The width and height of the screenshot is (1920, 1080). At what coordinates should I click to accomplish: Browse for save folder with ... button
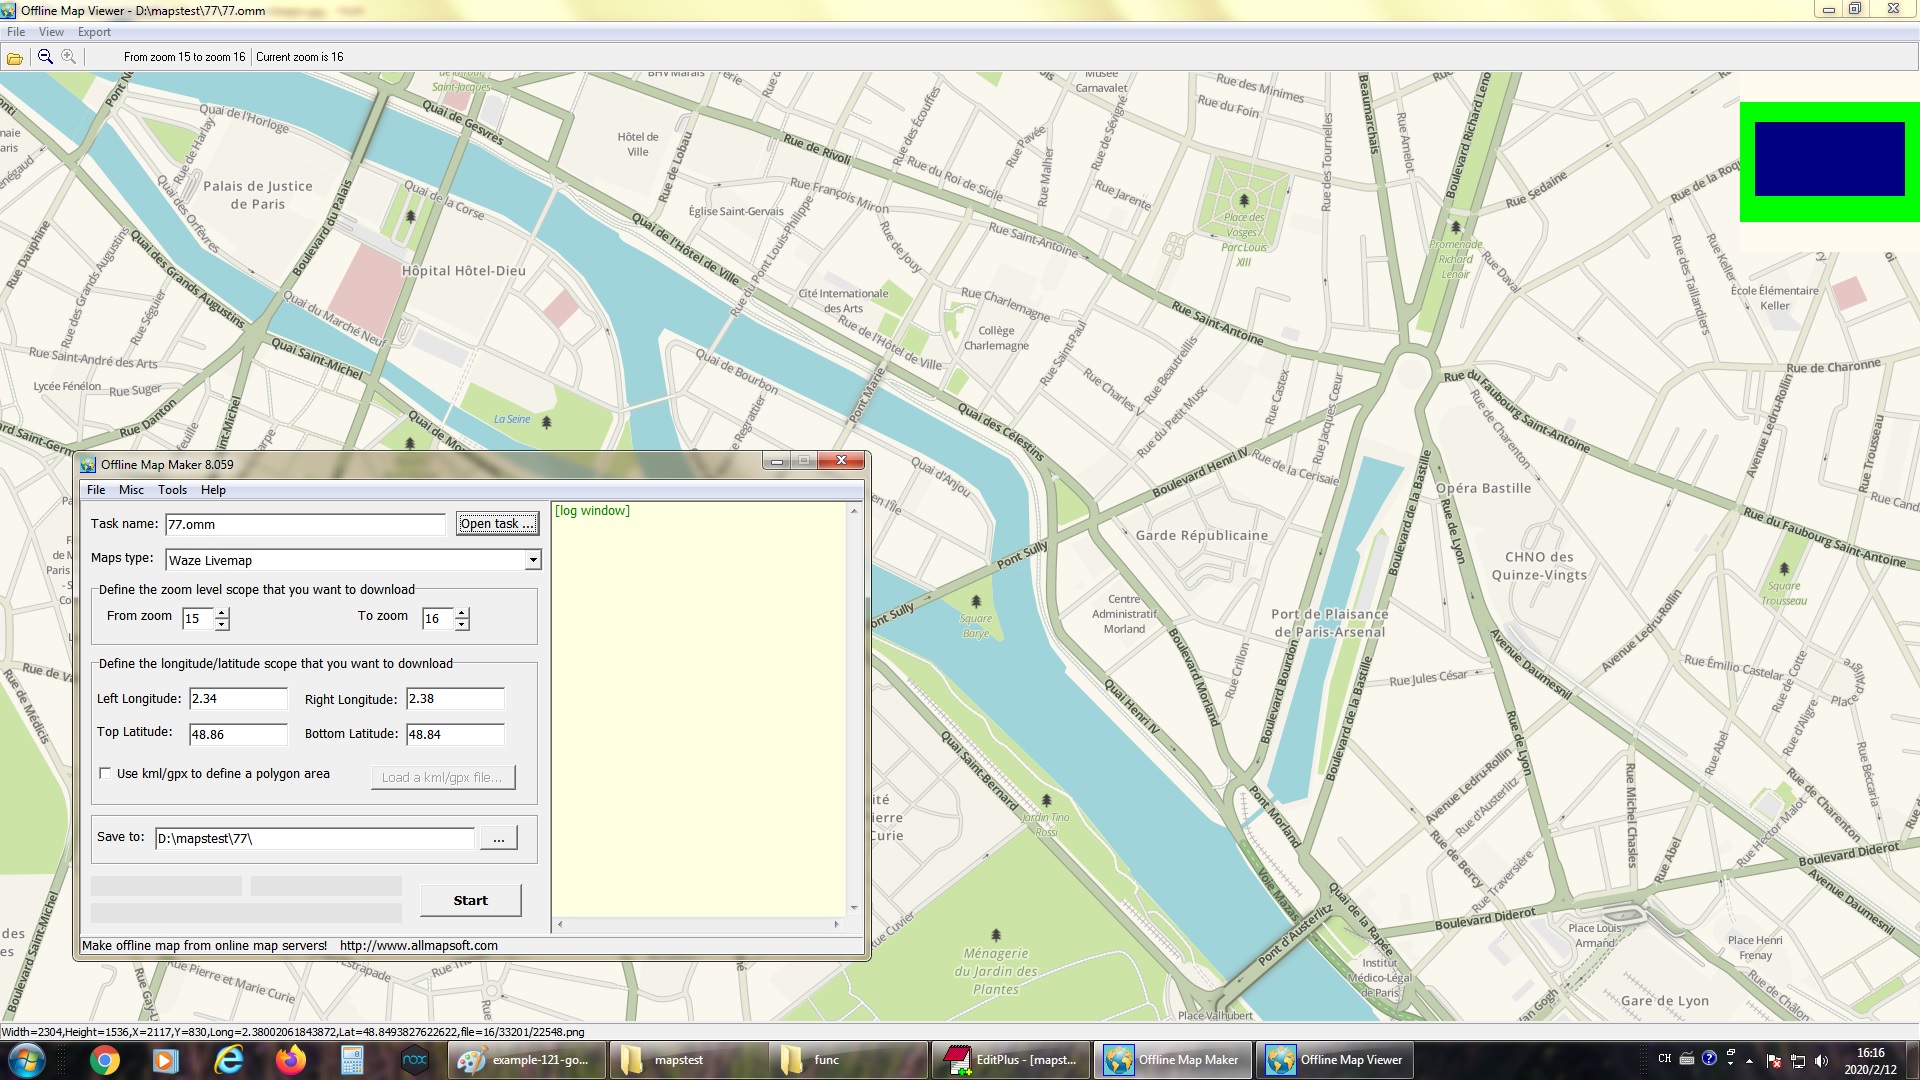498,838
